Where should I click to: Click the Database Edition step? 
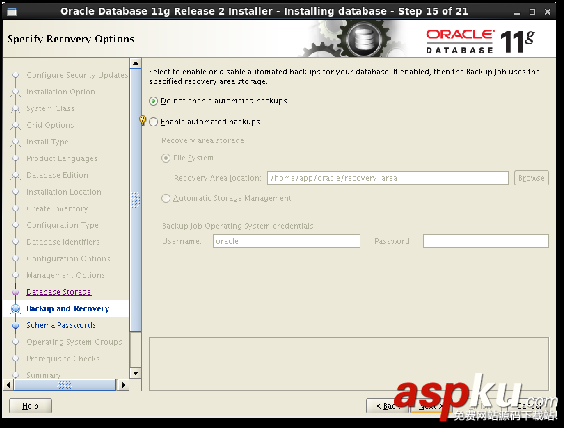57,175
